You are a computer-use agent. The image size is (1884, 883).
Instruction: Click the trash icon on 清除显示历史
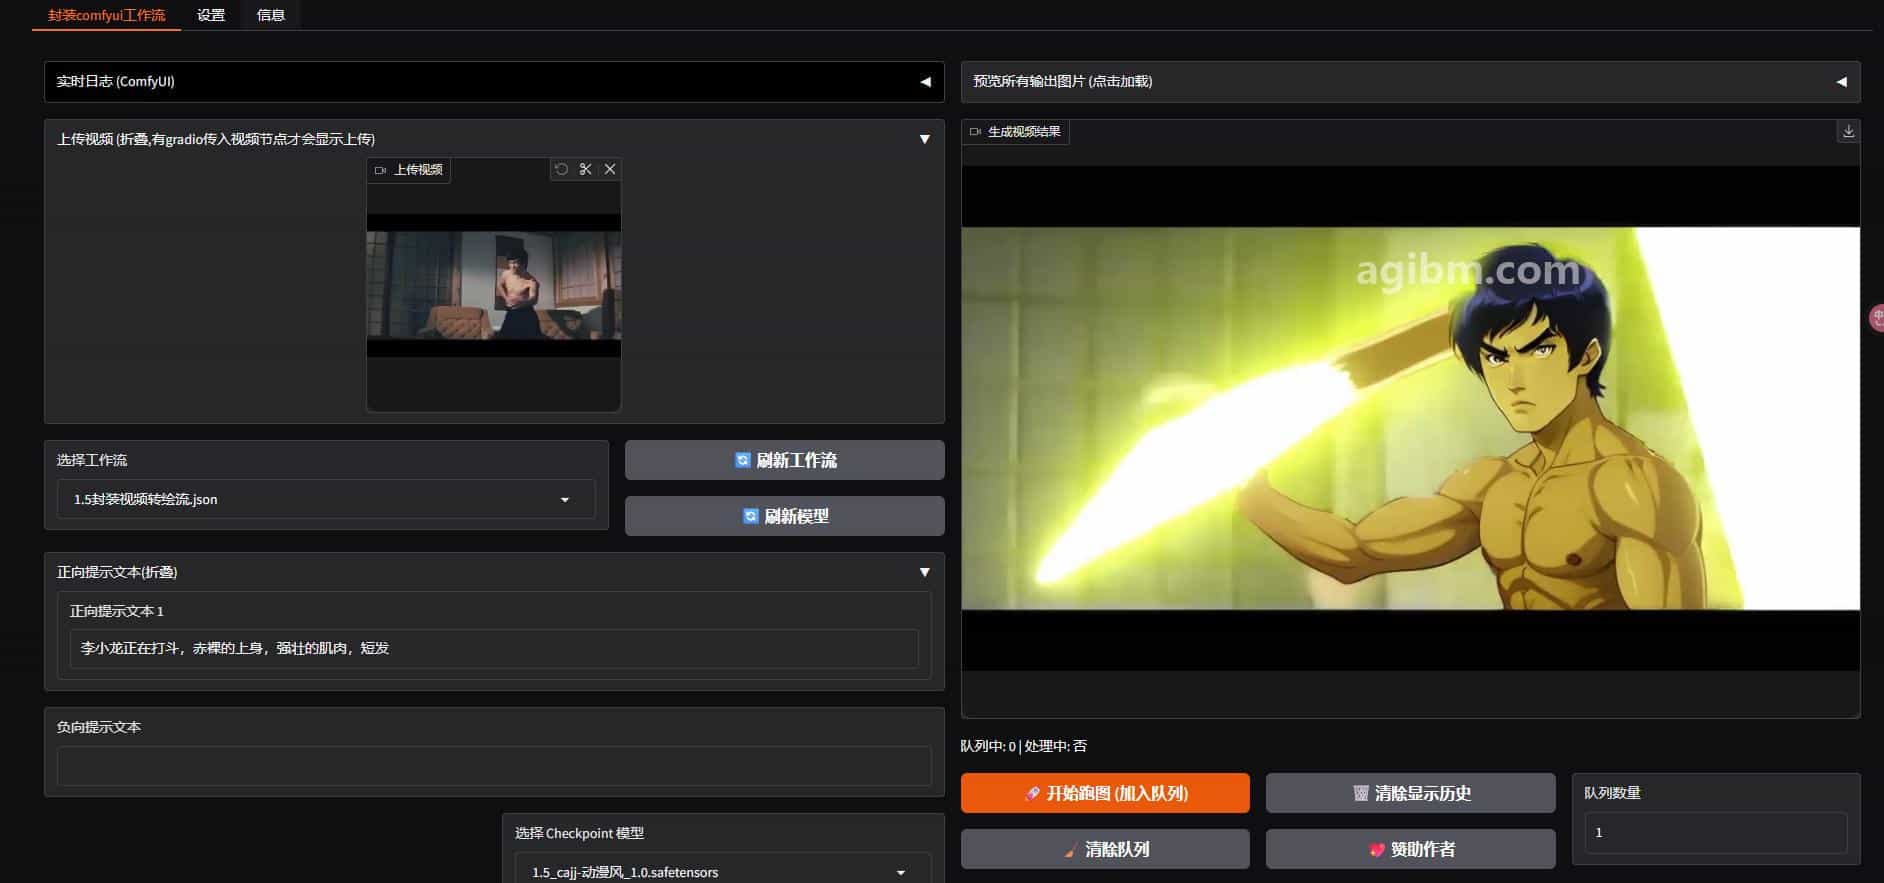pyautogui.click(x=1361, y=794)
